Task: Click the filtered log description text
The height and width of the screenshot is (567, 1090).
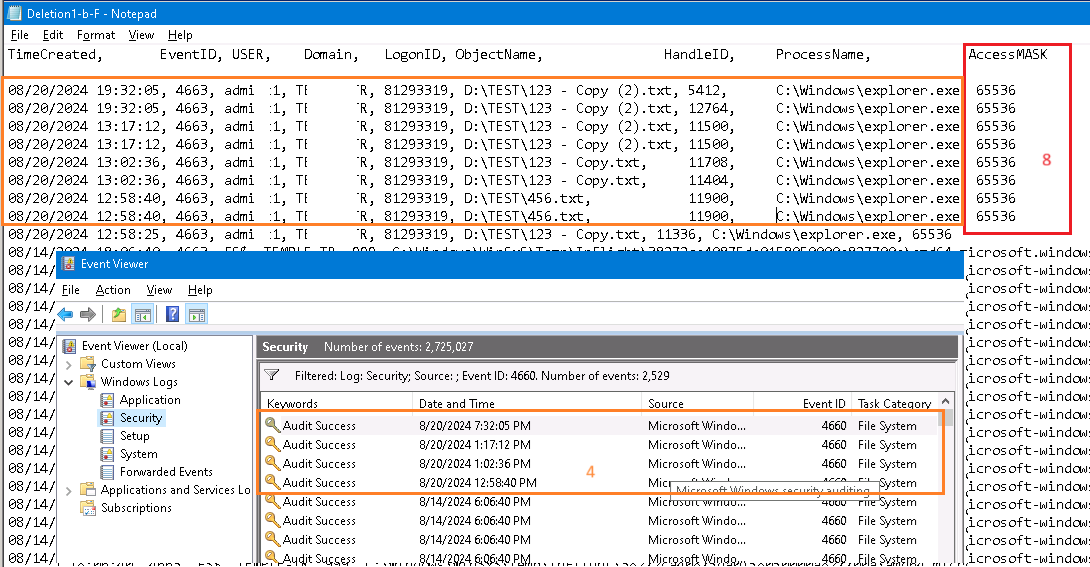Action: pos(482,376)
